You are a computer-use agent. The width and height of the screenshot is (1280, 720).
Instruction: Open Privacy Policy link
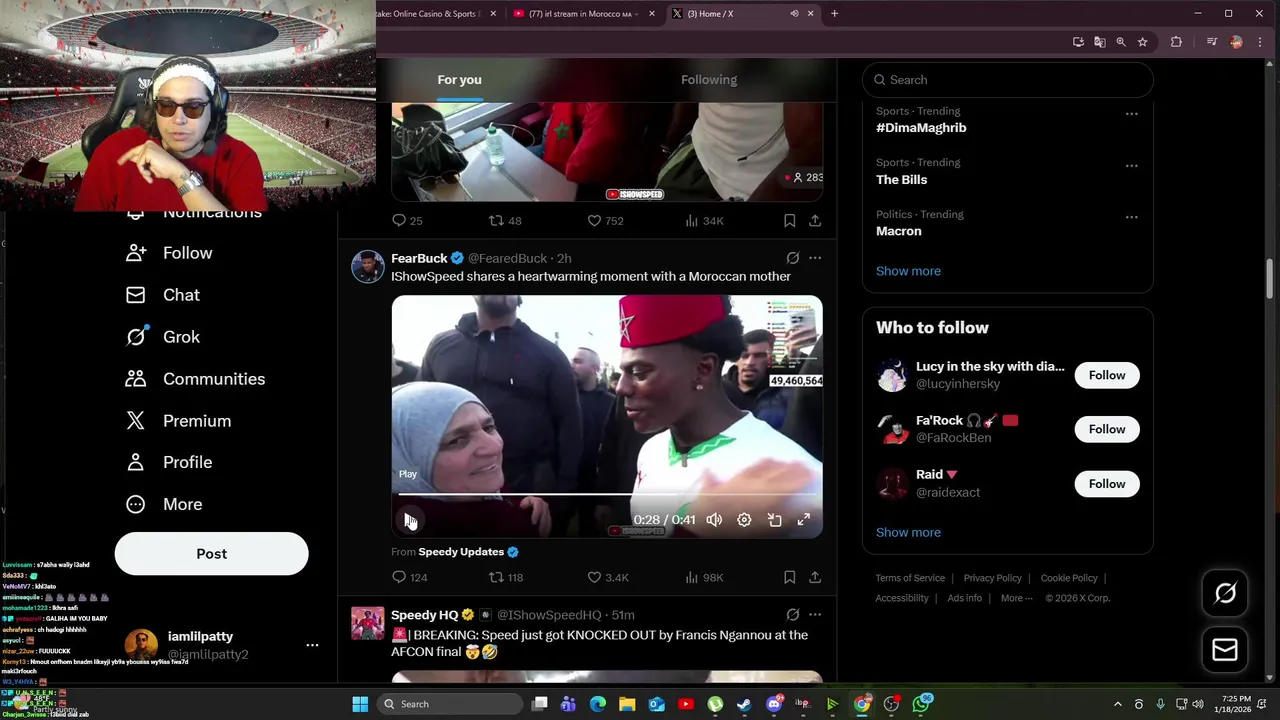tap(992, 578)
